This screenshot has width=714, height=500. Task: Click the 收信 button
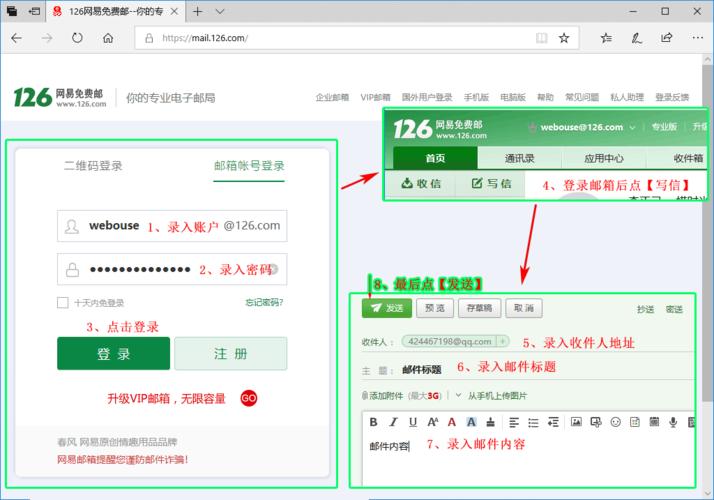420,184
